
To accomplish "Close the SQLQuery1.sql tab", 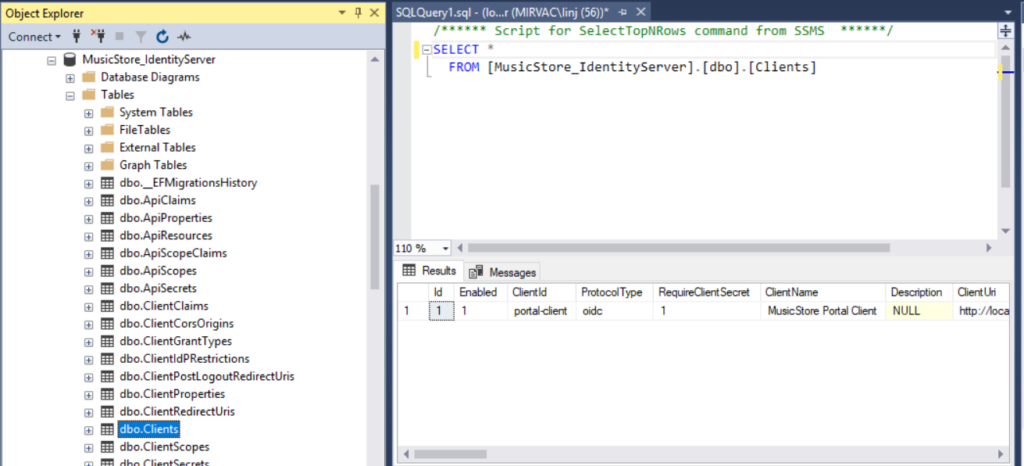I will coord(641,12).
